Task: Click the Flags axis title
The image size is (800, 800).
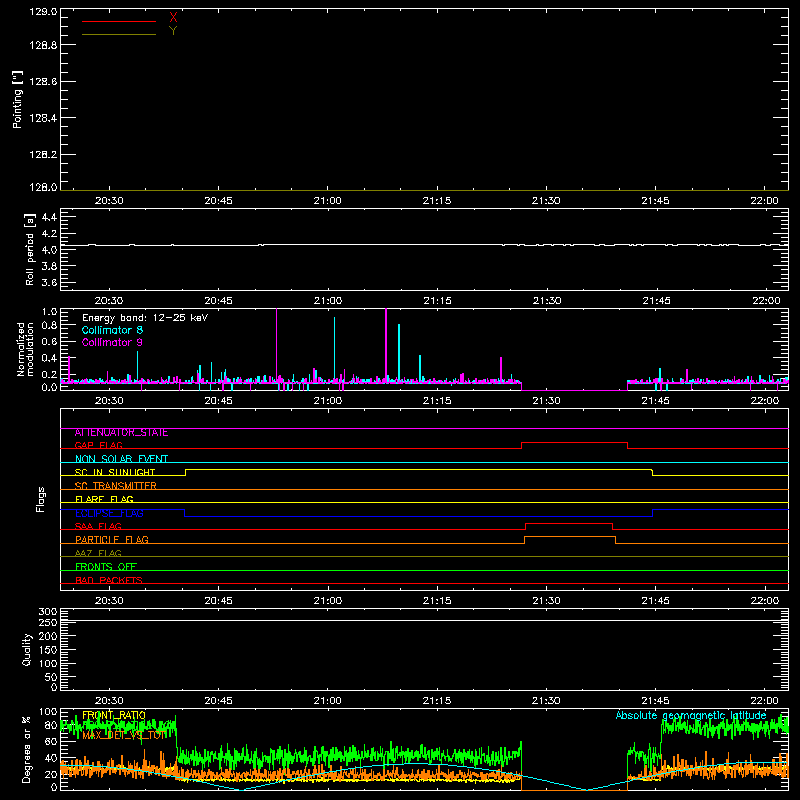Action: pyautogui.click(x=40, y=499)
